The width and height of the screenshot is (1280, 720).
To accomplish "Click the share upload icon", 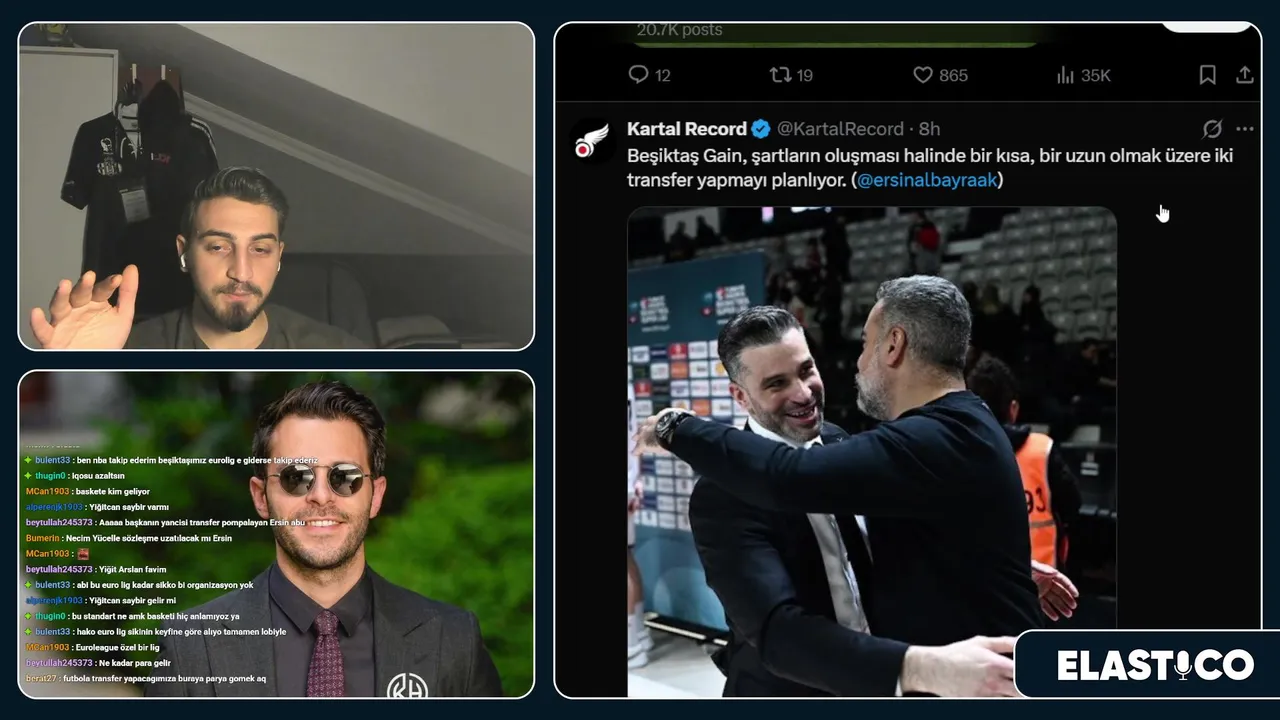I will (x=1244, y=75).
